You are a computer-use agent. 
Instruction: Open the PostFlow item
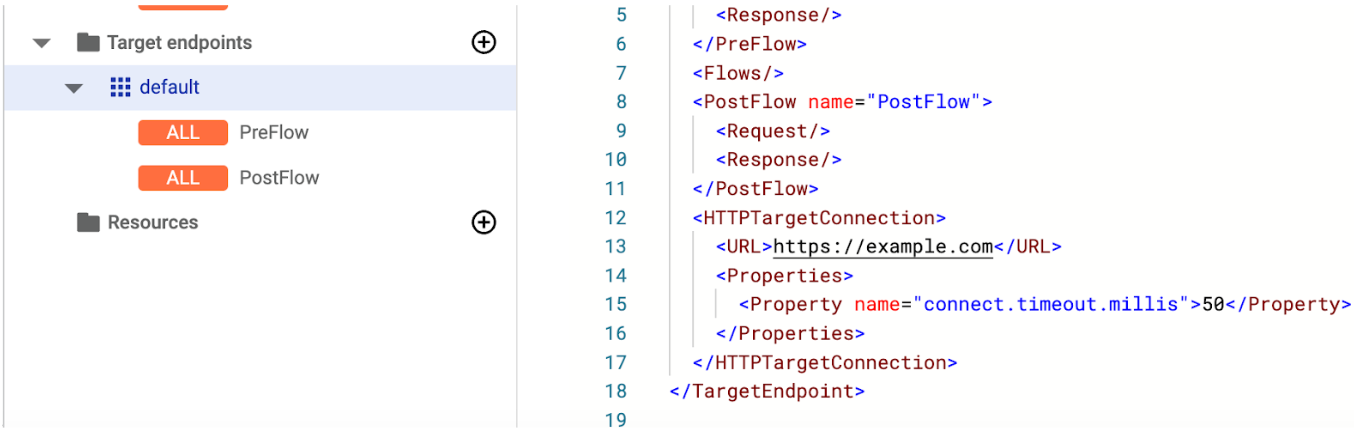point(279,178)
